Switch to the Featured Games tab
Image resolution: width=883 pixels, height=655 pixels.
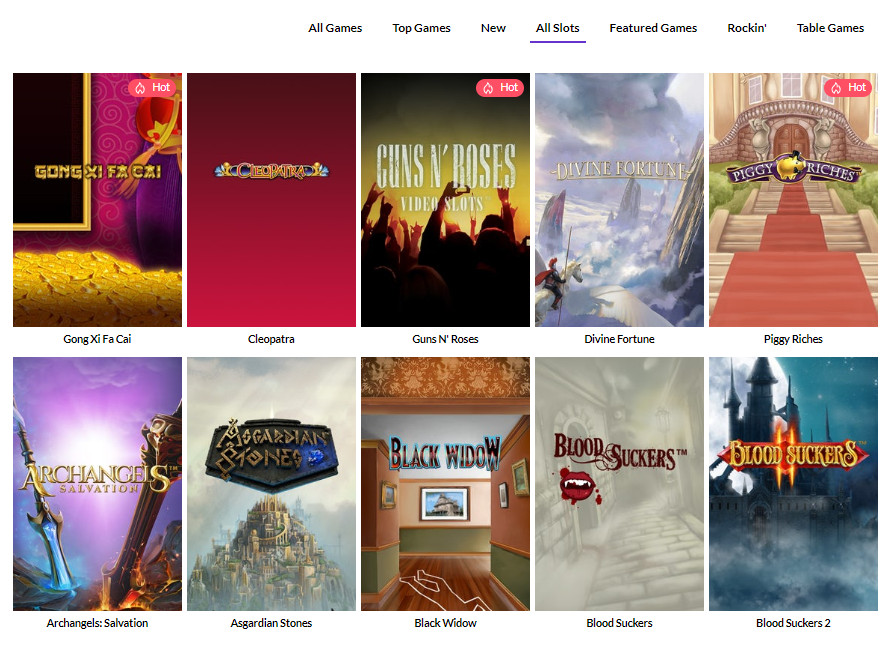pos(653,28)
